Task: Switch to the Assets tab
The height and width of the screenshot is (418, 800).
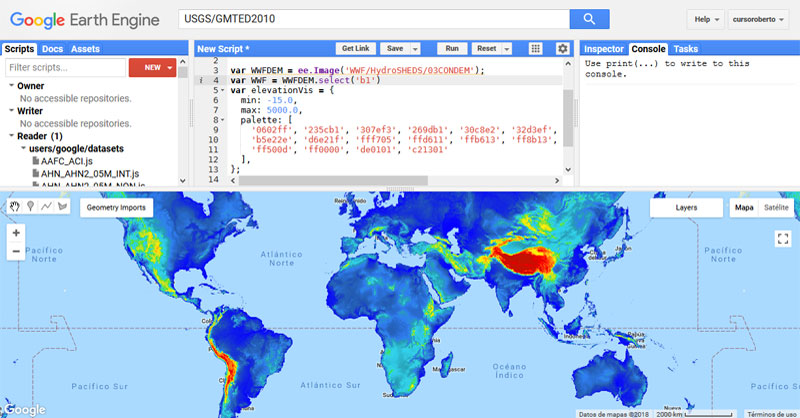Action: tap(85, 49)
